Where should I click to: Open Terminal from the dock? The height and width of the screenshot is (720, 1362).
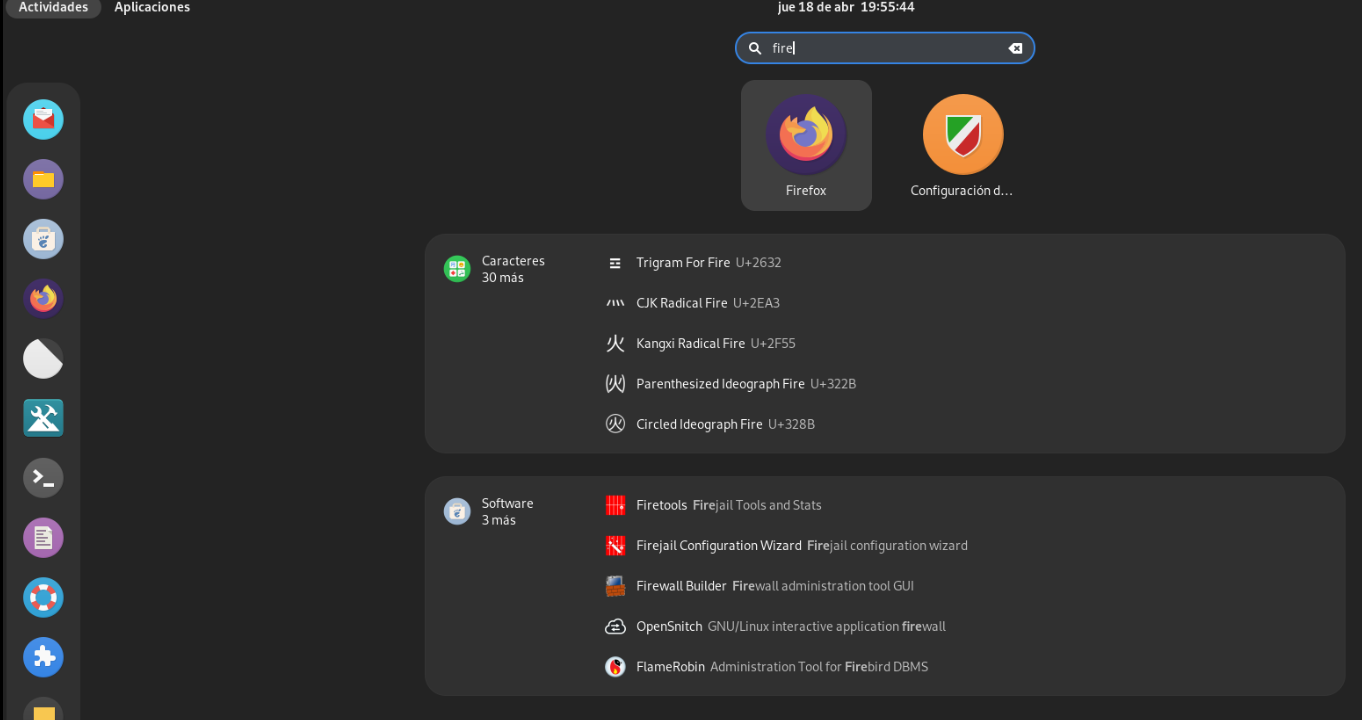43,478
